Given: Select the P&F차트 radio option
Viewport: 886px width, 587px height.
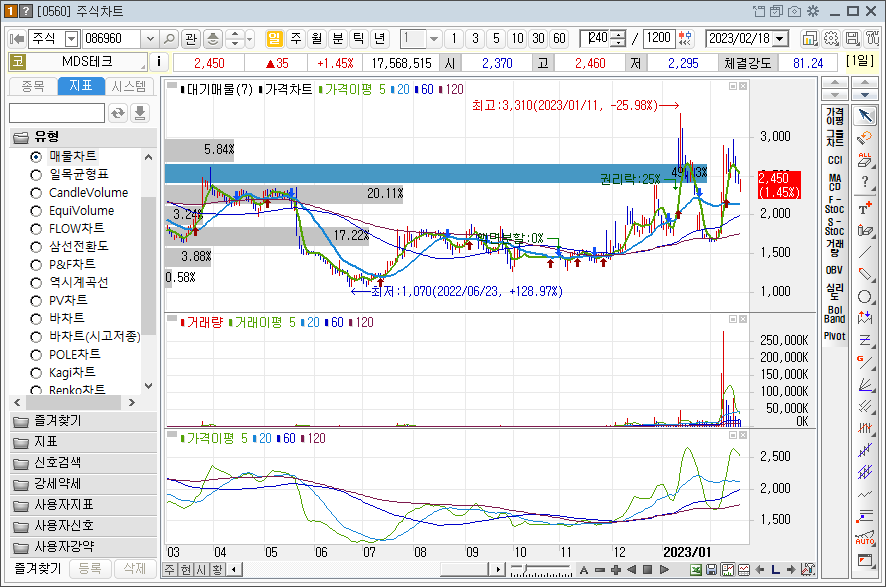Looking at the screenshot, I should (x=36, y=265).
